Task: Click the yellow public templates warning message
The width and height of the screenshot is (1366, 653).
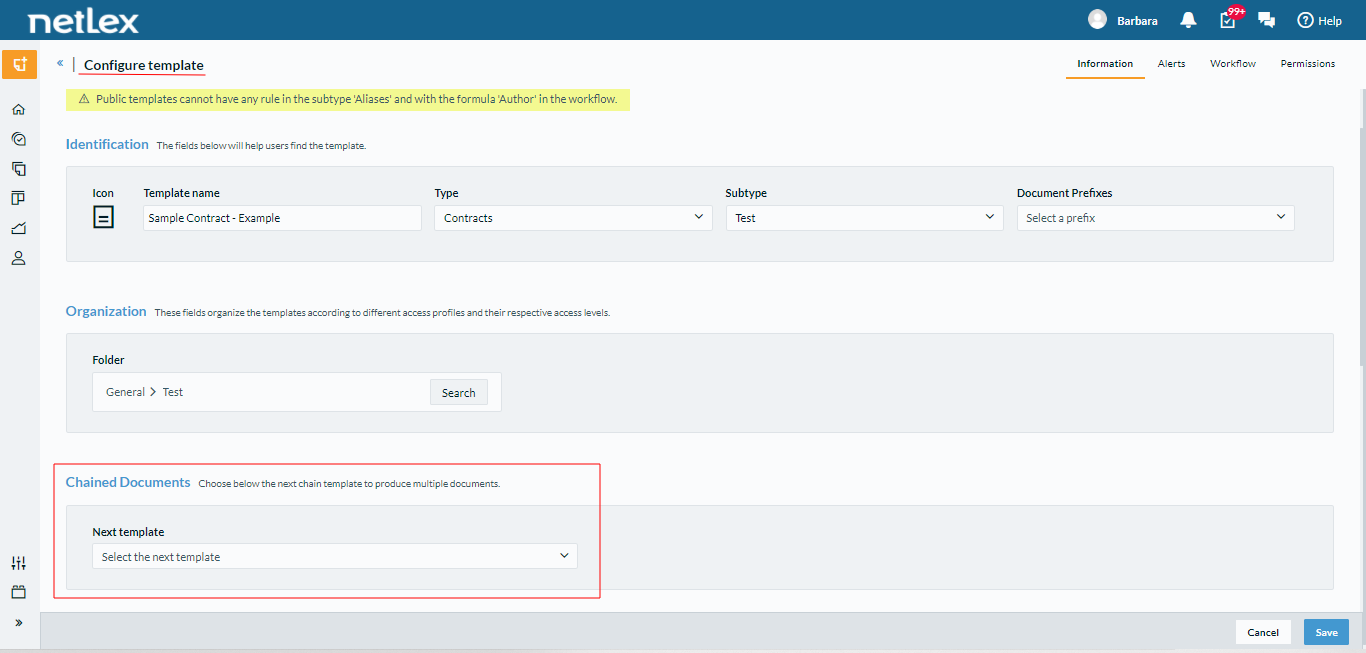Action: point(348,99)
